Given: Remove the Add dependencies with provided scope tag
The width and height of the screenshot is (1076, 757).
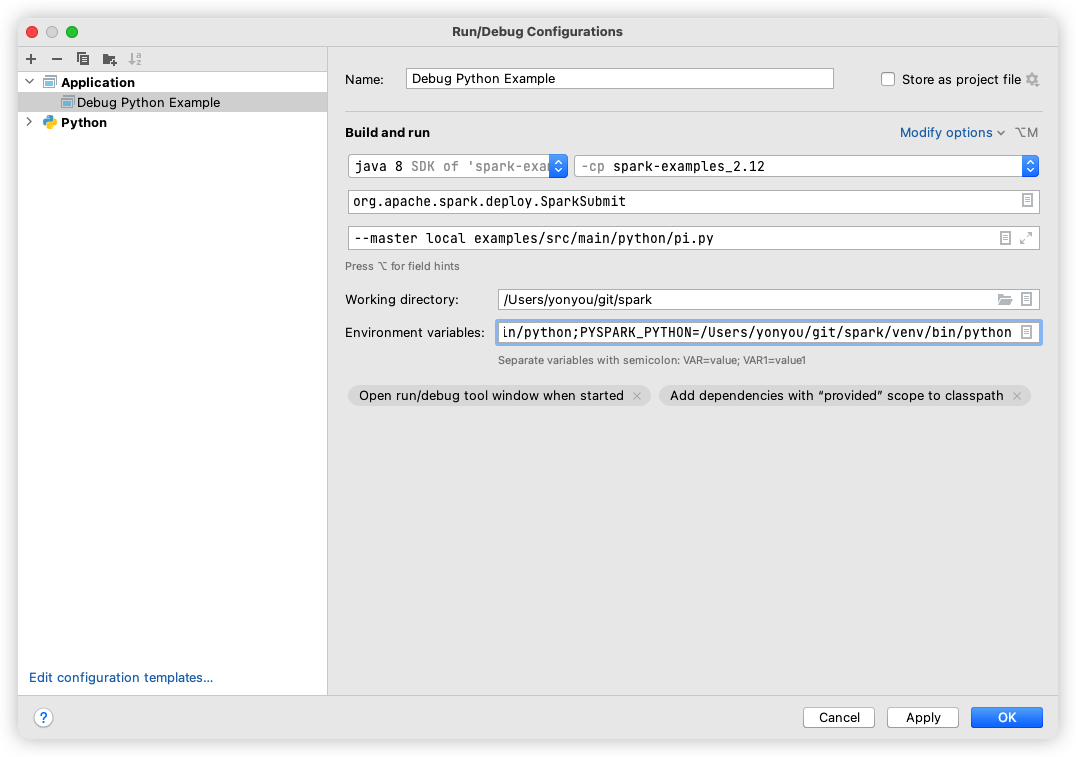Looking at the screenshot, I should pos(1016,395).
